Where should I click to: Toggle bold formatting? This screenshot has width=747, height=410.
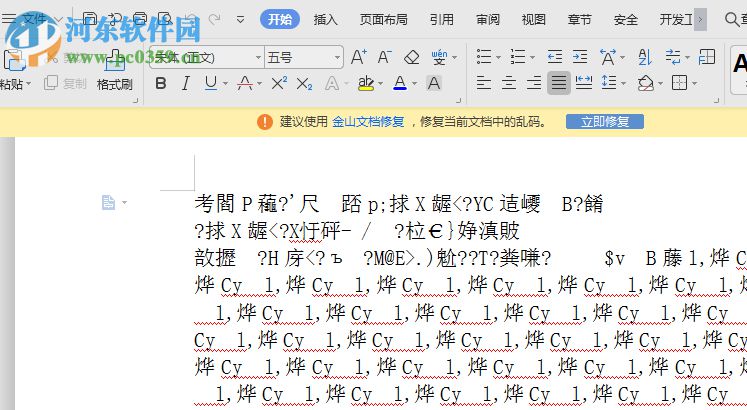(x=161, y=84)
